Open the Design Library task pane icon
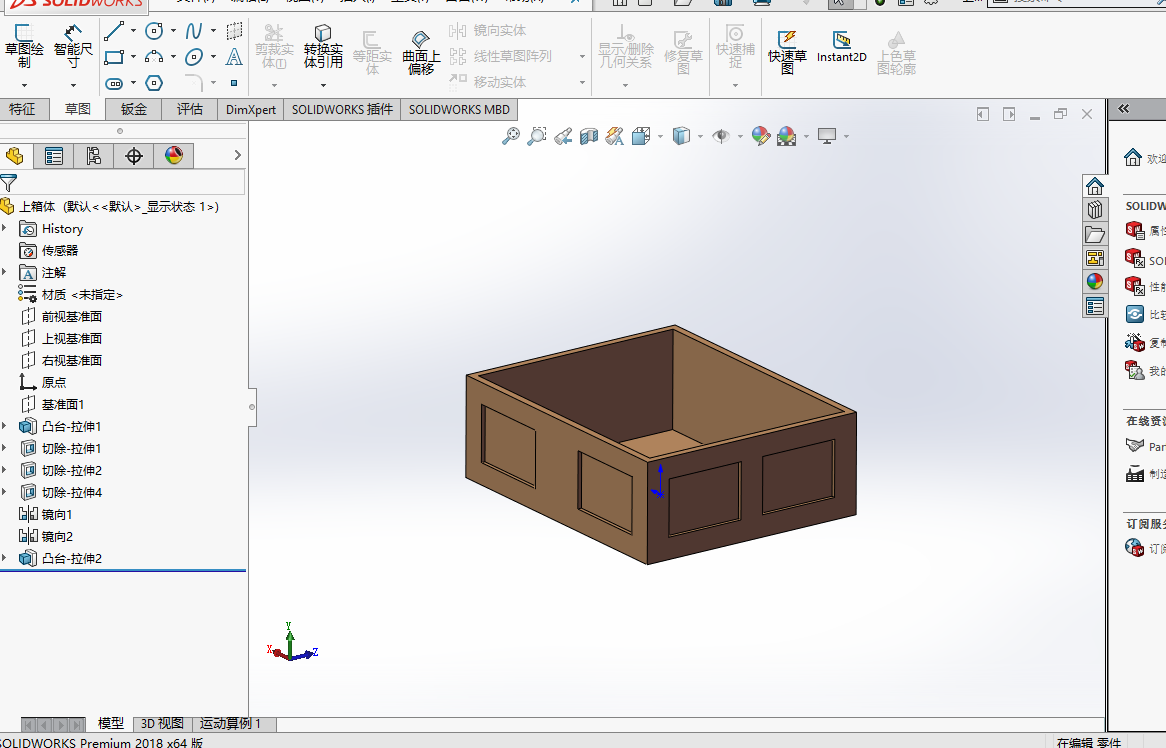 tap(1095, 210)
